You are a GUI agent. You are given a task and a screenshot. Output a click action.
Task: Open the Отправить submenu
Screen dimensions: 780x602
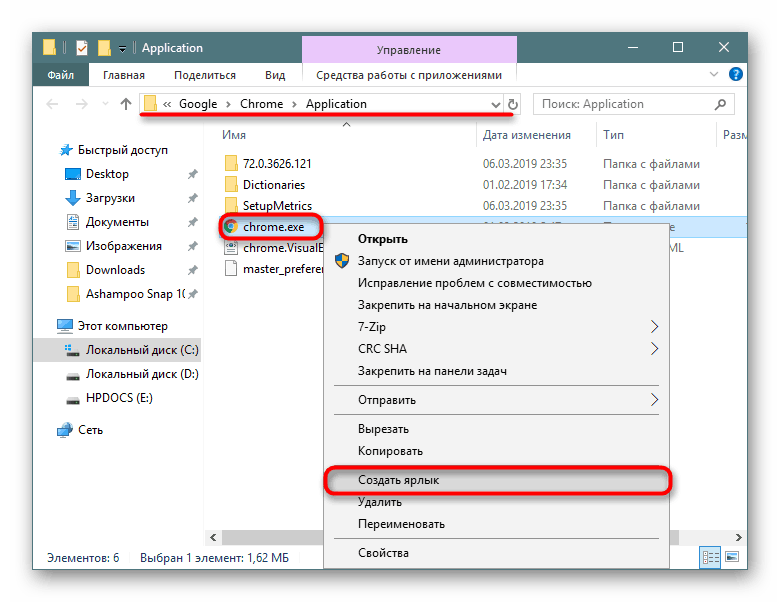coord(495,400)
